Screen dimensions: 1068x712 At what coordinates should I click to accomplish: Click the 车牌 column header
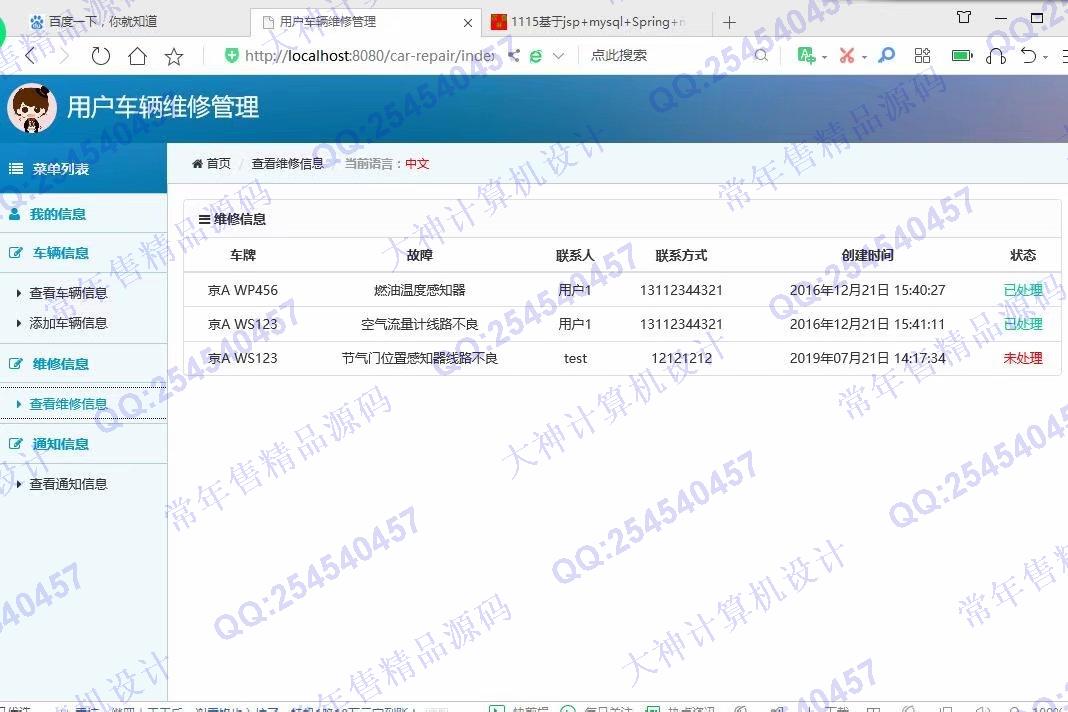coord(243,255)
